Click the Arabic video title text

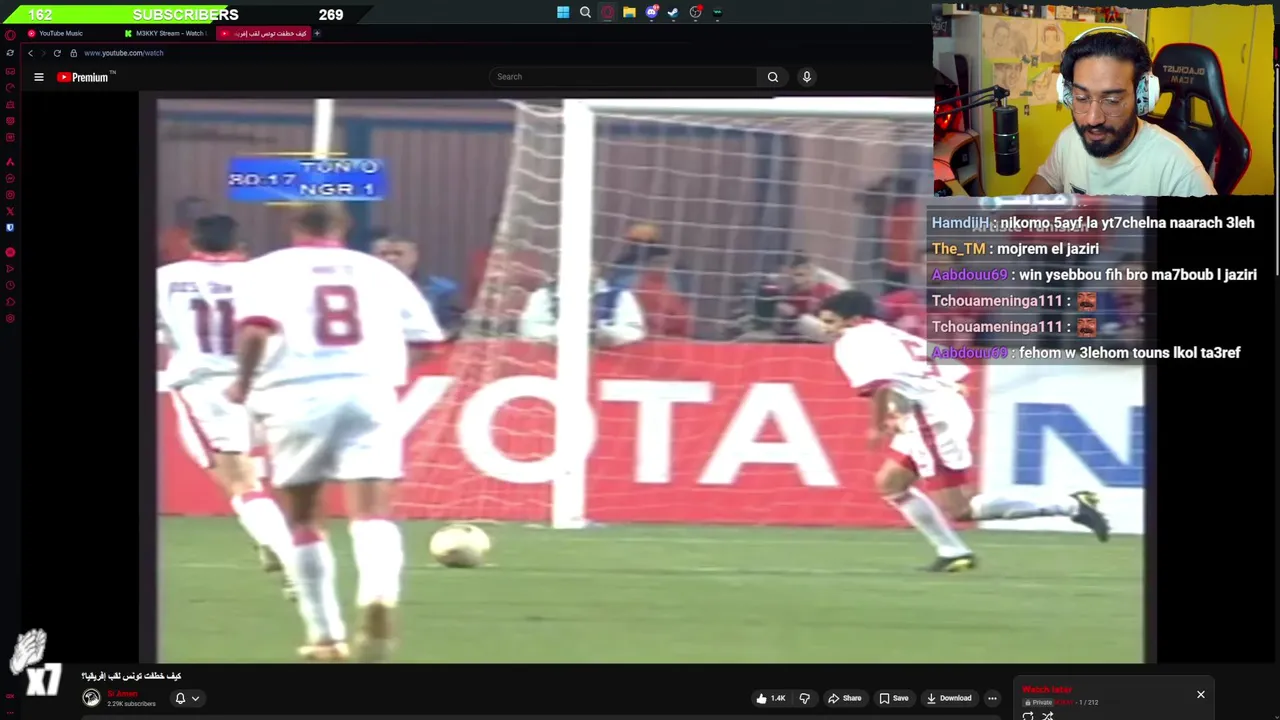point(131,676)
